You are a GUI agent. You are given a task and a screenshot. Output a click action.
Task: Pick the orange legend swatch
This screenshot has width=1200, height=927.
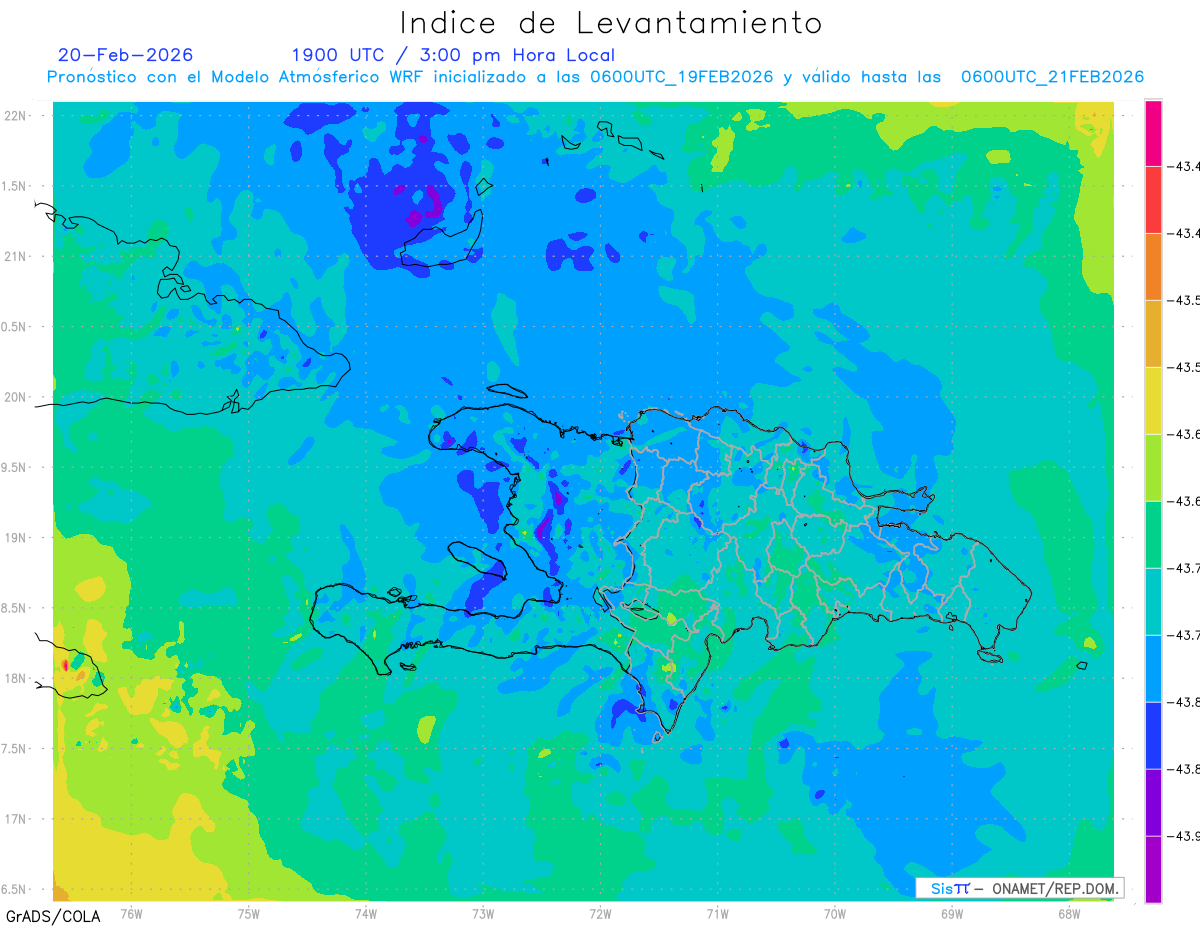[1153, 267]
